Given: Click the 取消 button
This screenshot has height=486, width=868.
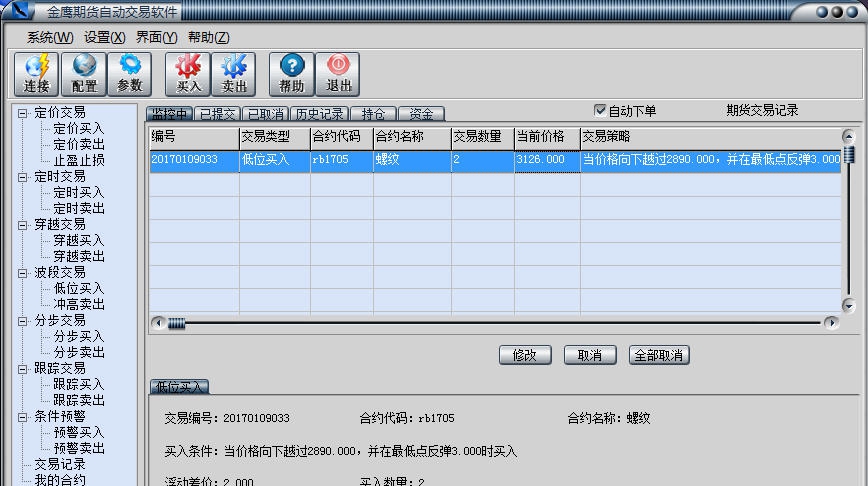Looking at the screenshot, I should pos(590,355).
